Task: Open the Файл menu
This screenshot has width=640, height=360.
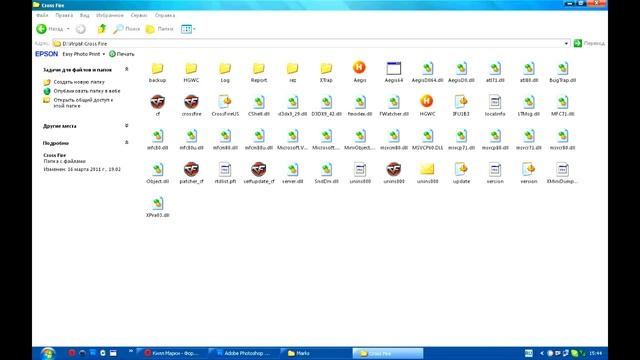Action: click(42, 15)
